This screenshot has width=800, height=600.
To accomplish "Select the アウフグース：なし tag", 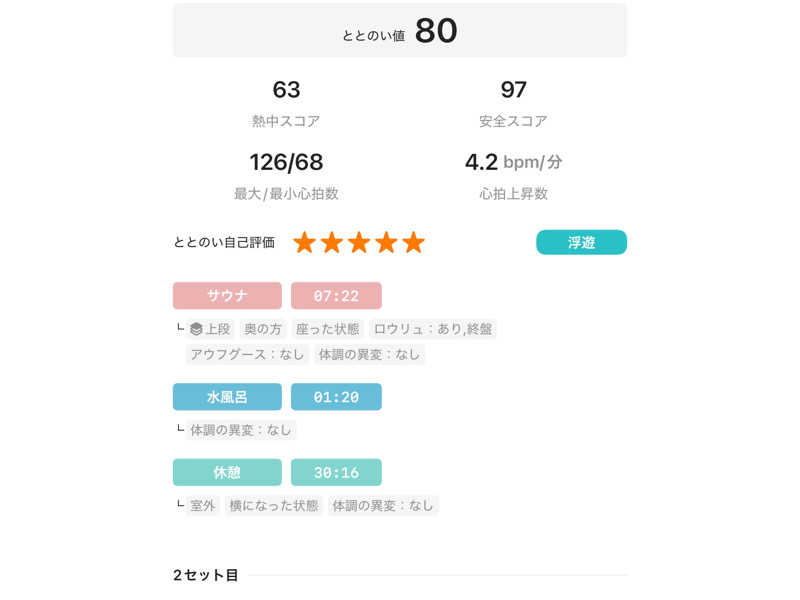I will pos(247,354).
